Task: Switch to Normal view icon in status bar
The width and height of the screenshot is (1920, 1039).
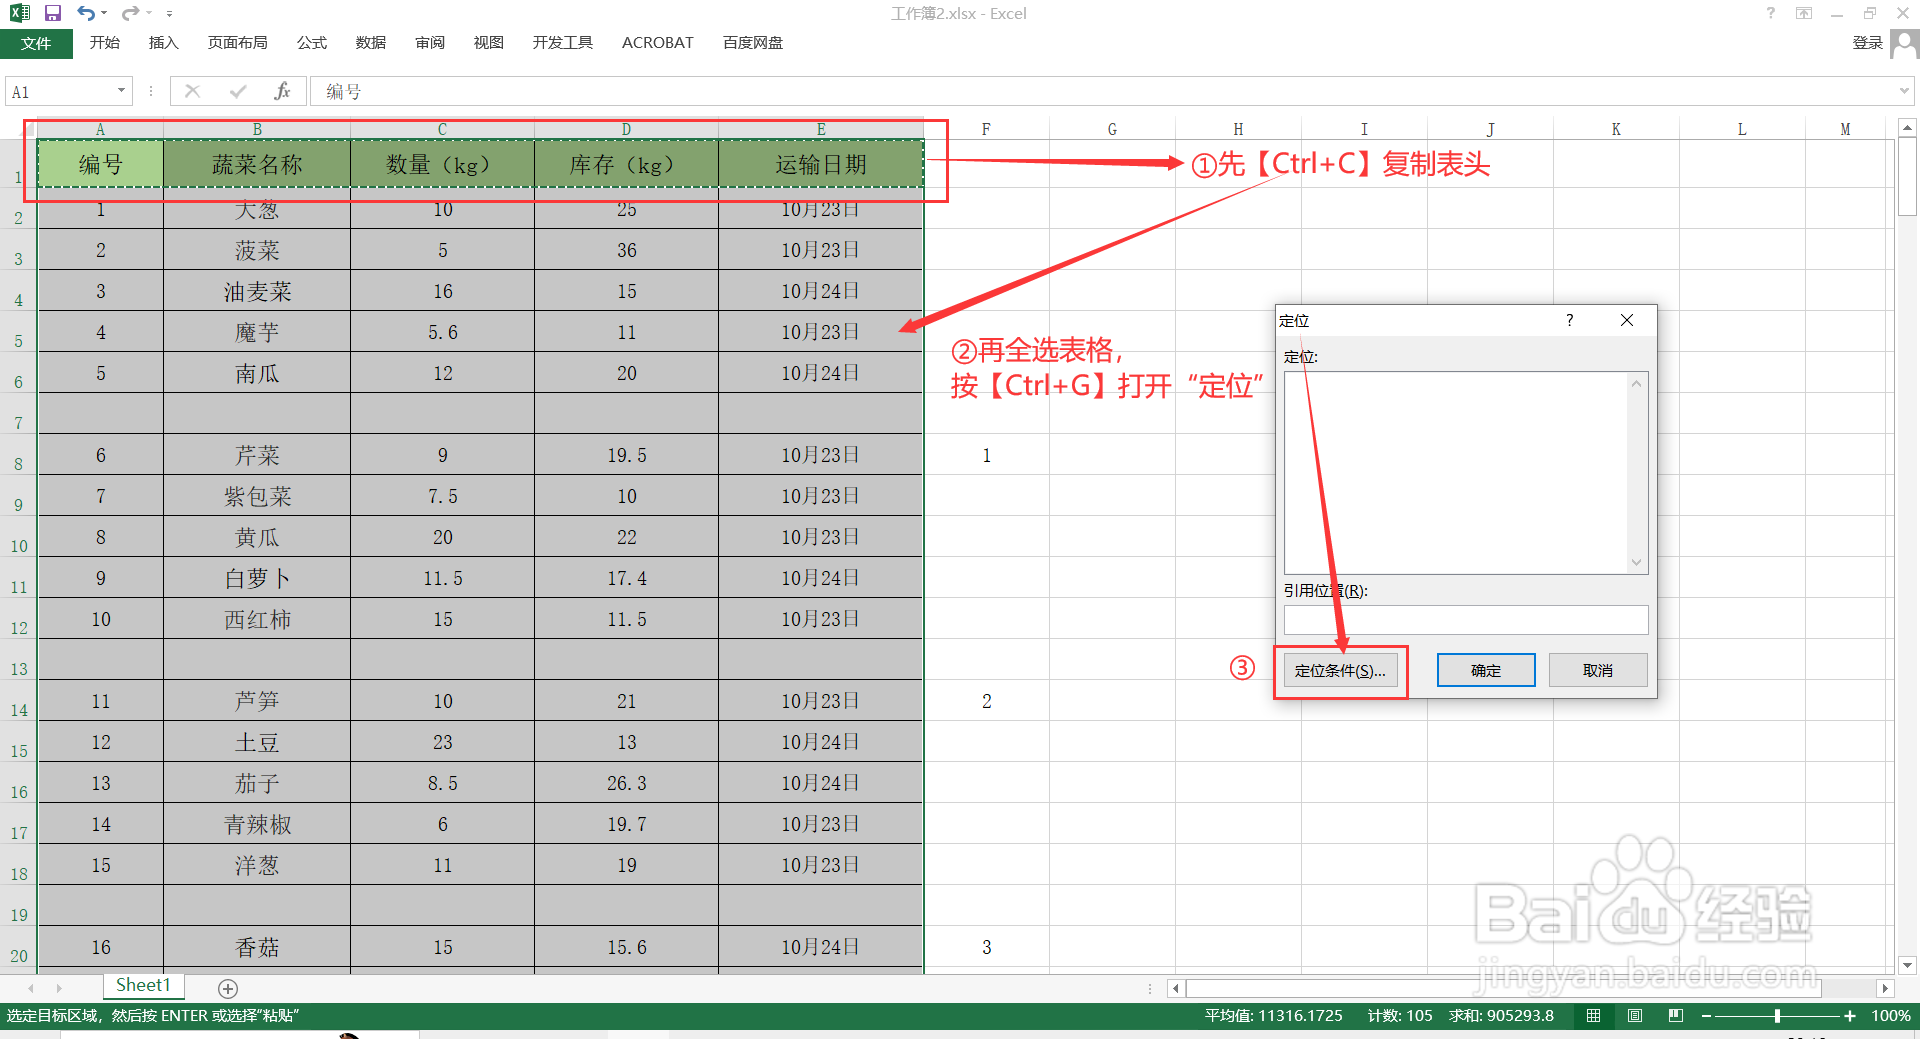Action: pos(1593,1015)
